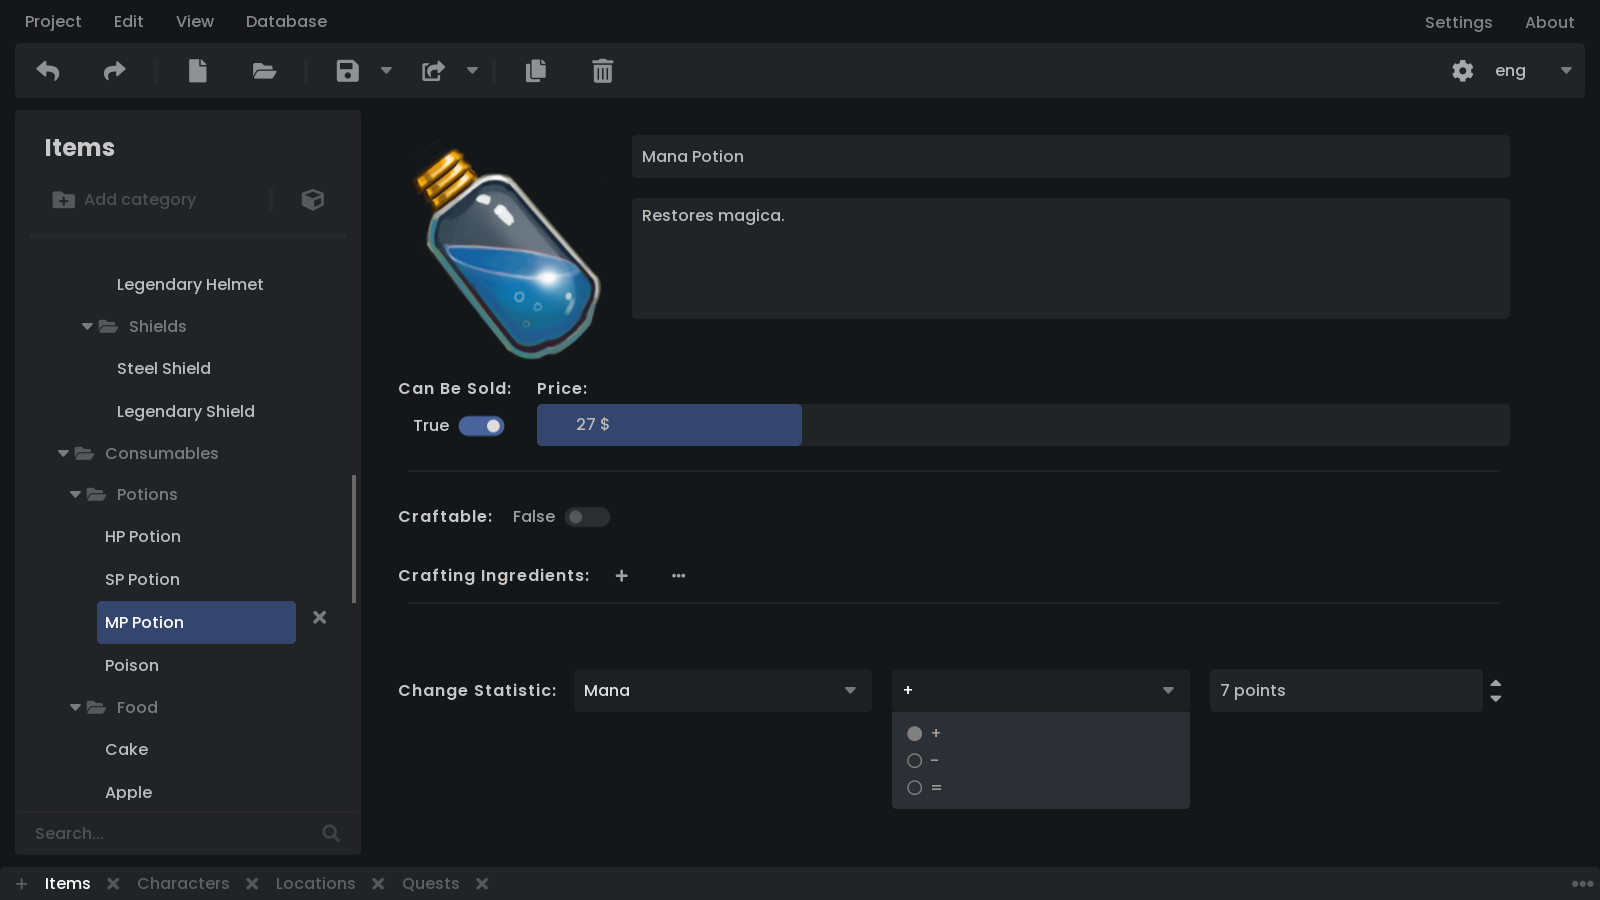Enable the Craftable toggle
The image size is (1600, 900).
coord(587,516)
